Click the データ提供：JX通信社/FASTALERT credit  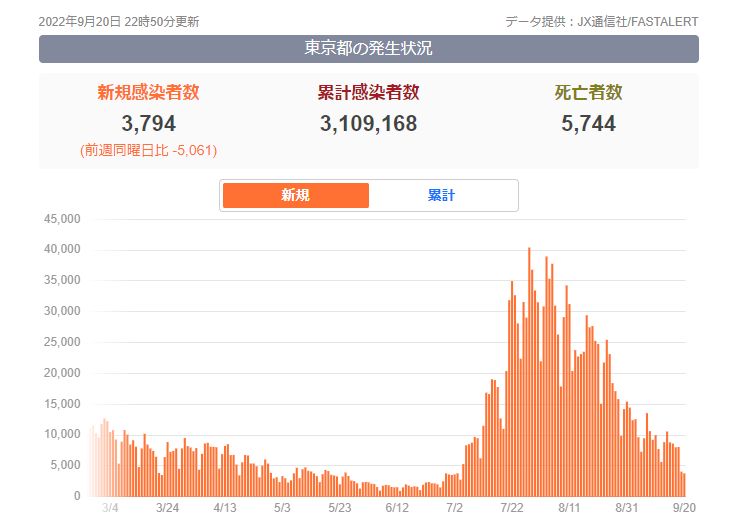602,22
